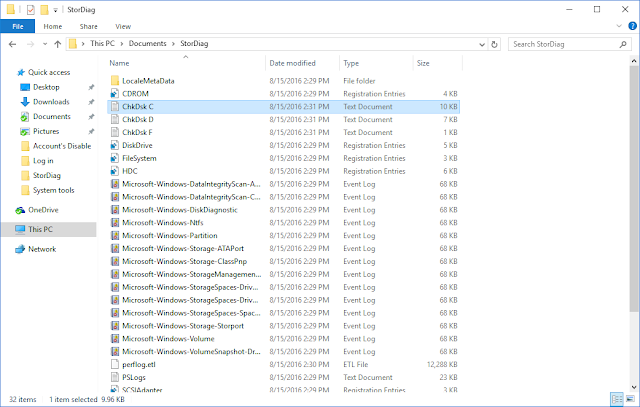Click the PSLogs text file icon
This screenshot has height=407, width=640.
115,377
